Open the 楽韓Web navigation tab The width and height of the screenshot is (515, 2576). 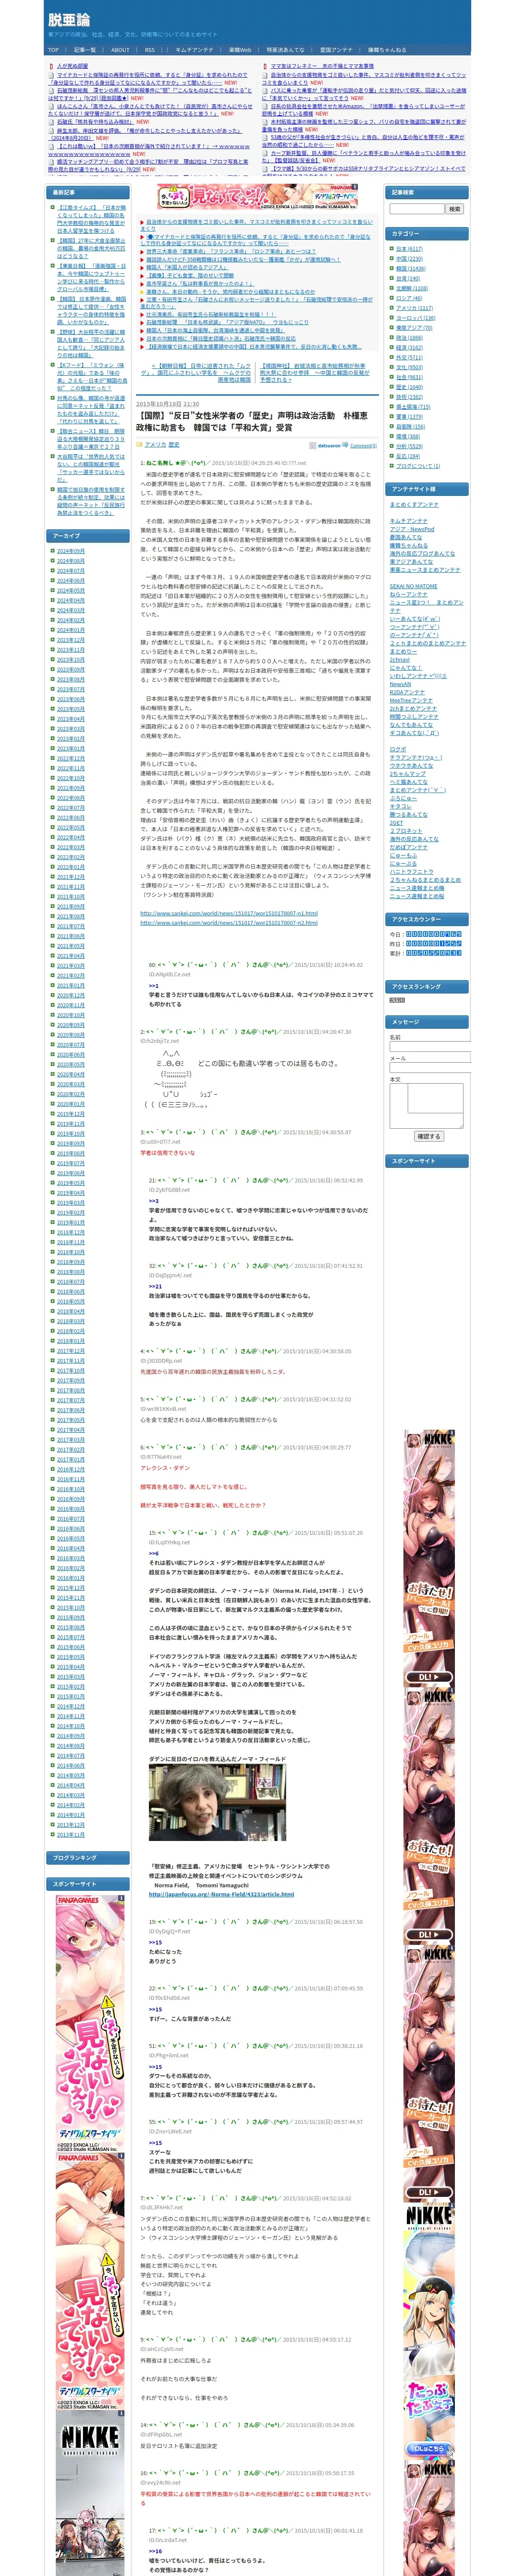[x=240, y=49]
